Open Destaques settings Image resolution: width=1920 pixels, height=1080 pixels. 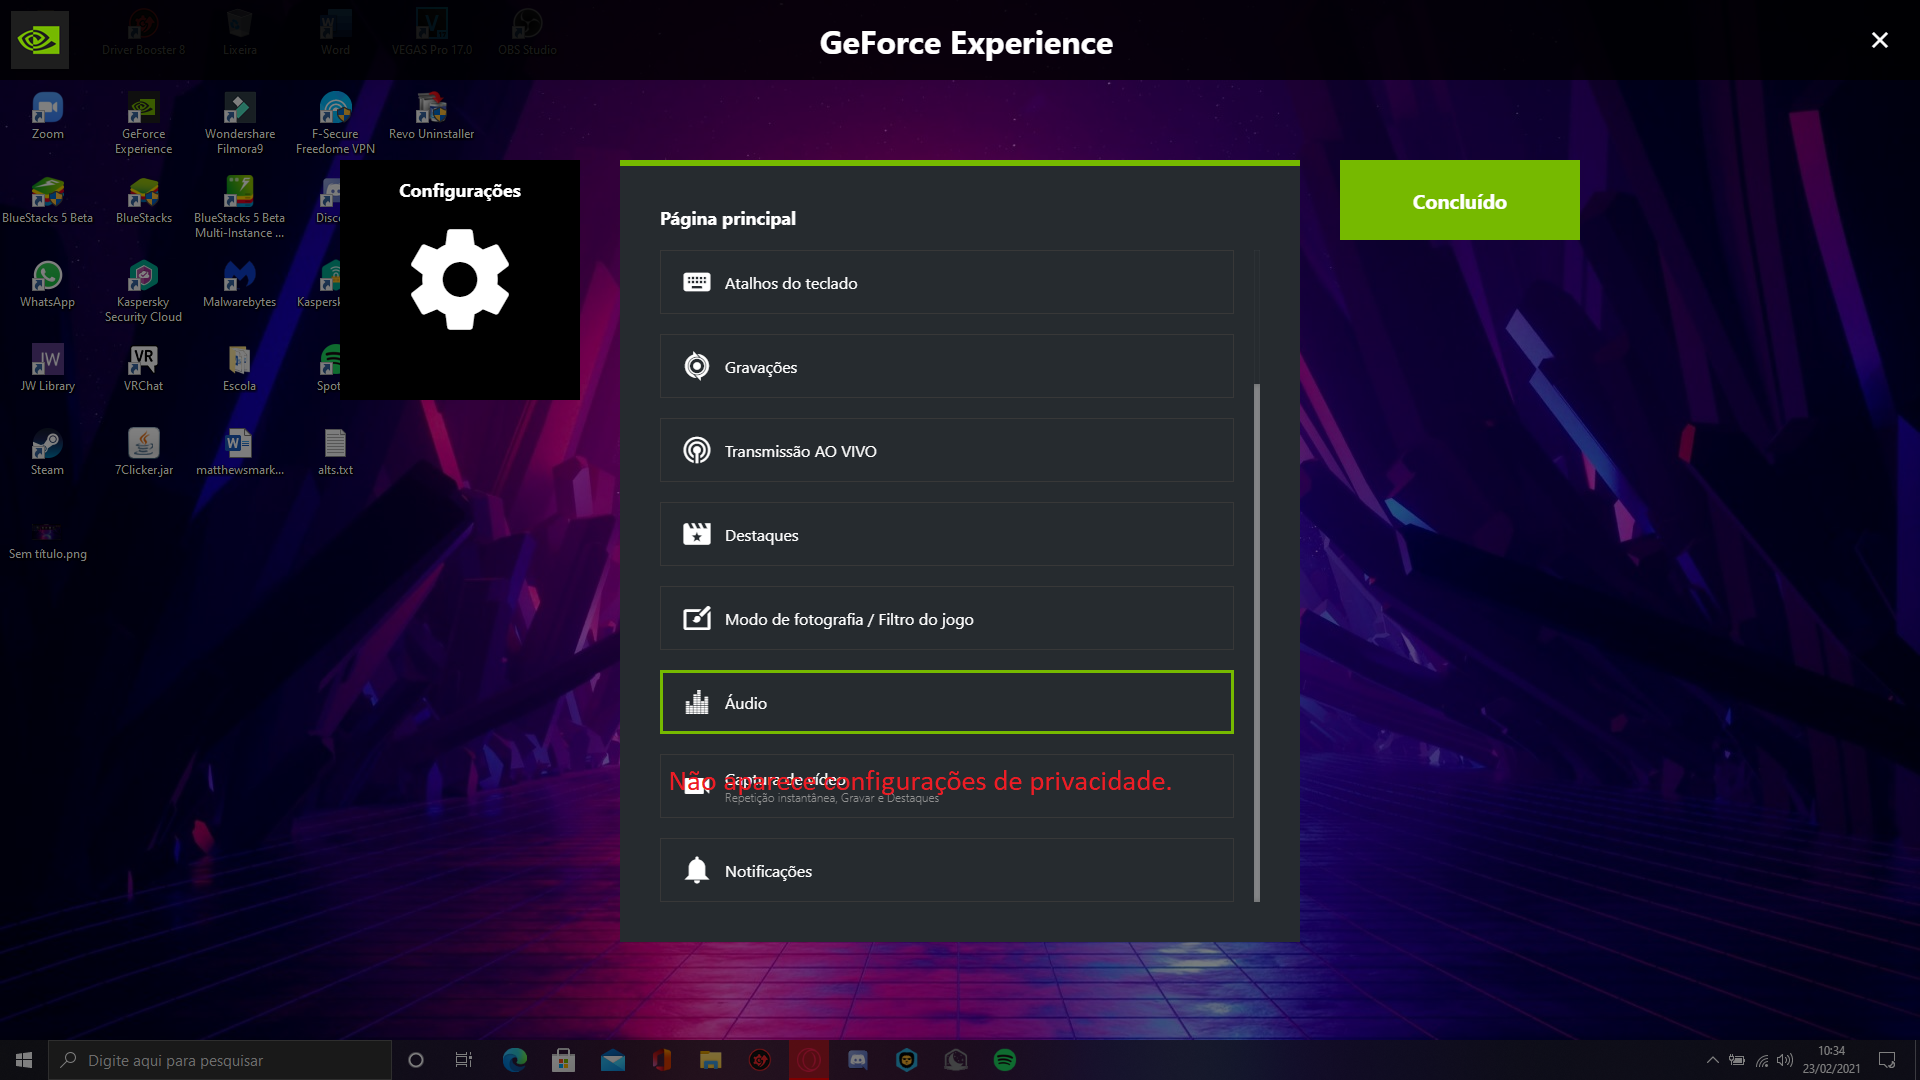pos(946,535)
